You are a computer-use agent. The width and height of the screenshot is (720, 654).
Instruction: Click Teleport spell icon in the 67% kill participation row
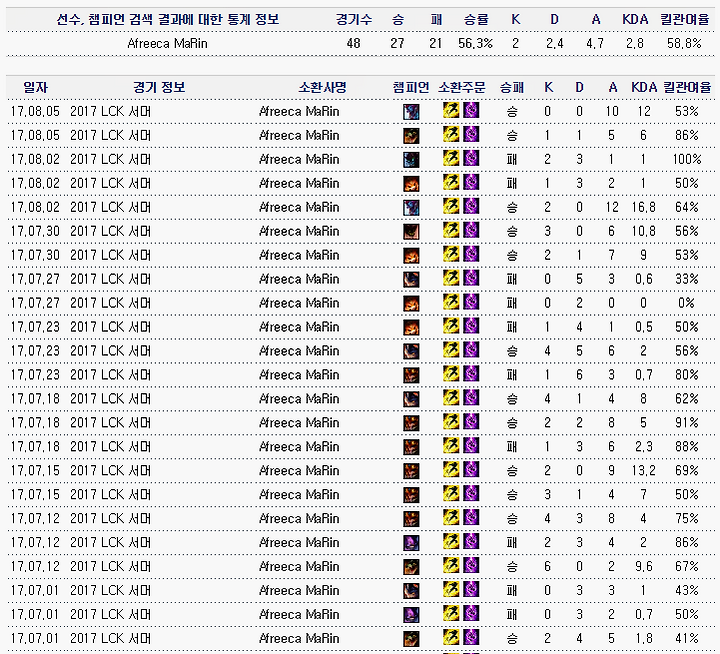point(471,565)
